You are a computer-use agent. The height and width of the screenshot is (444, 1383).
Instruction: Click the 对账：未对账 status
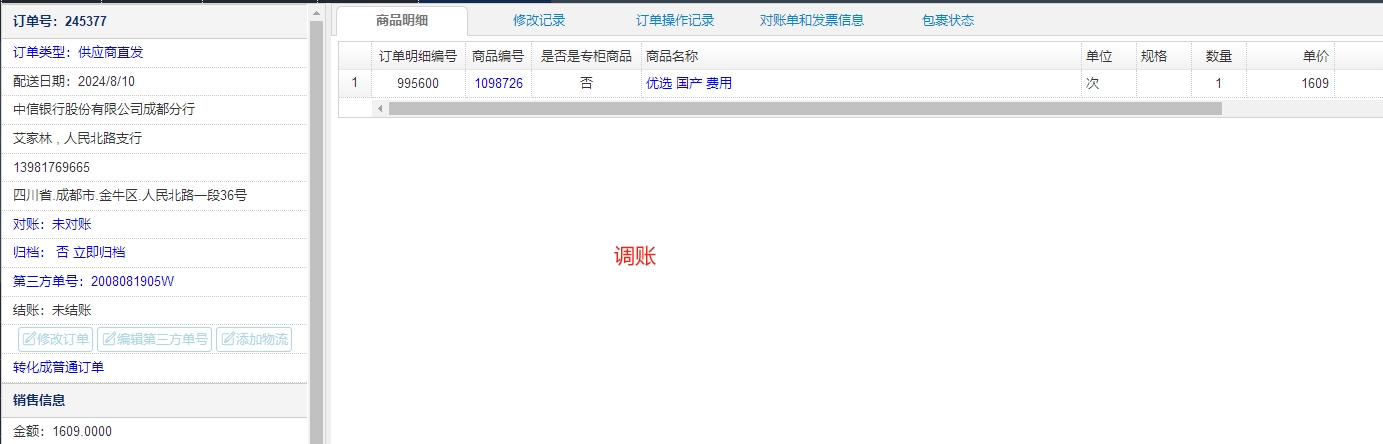click(x=52, y=224)
